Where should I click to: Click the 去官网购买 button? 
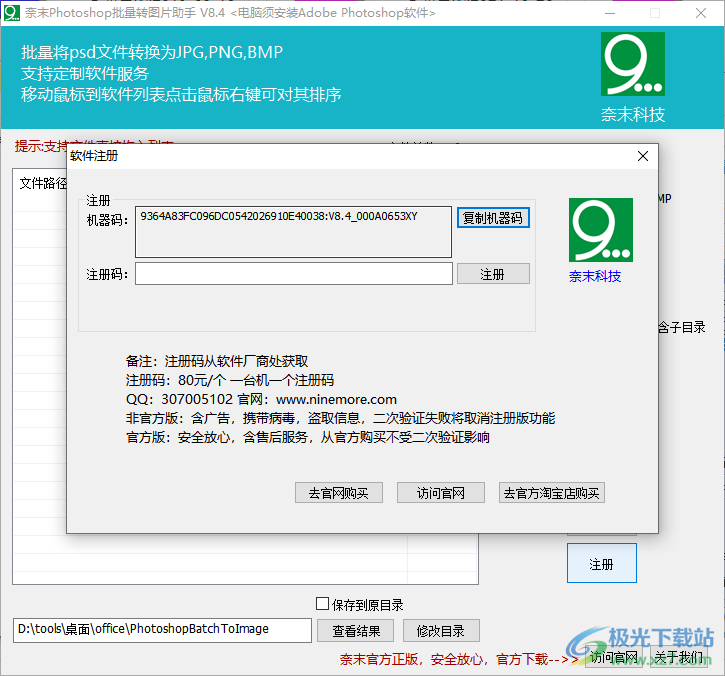pos(338,493)
